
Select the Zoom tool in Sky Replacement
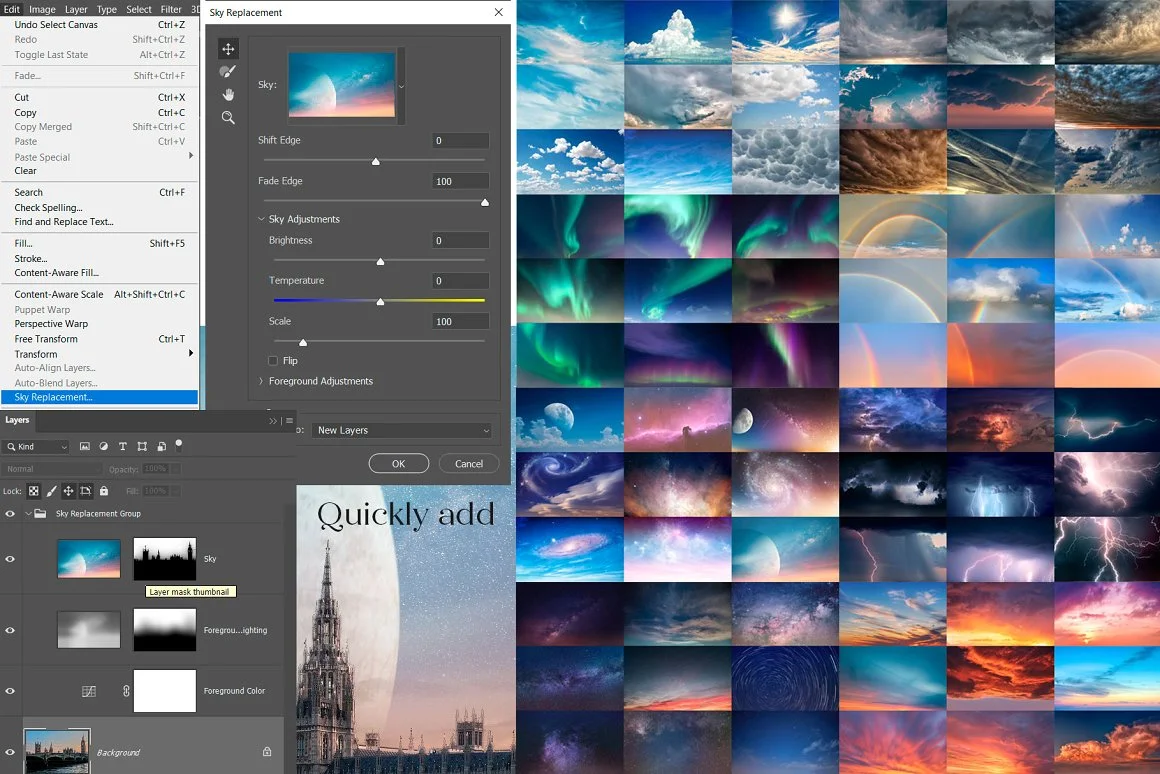coord(228,118)
